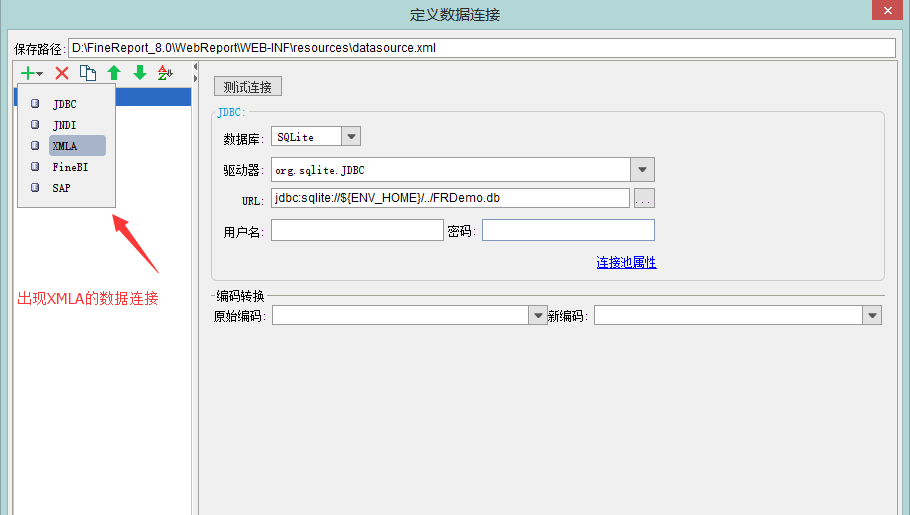Click the 测试连接 test connection button

[x=248, y=87]
